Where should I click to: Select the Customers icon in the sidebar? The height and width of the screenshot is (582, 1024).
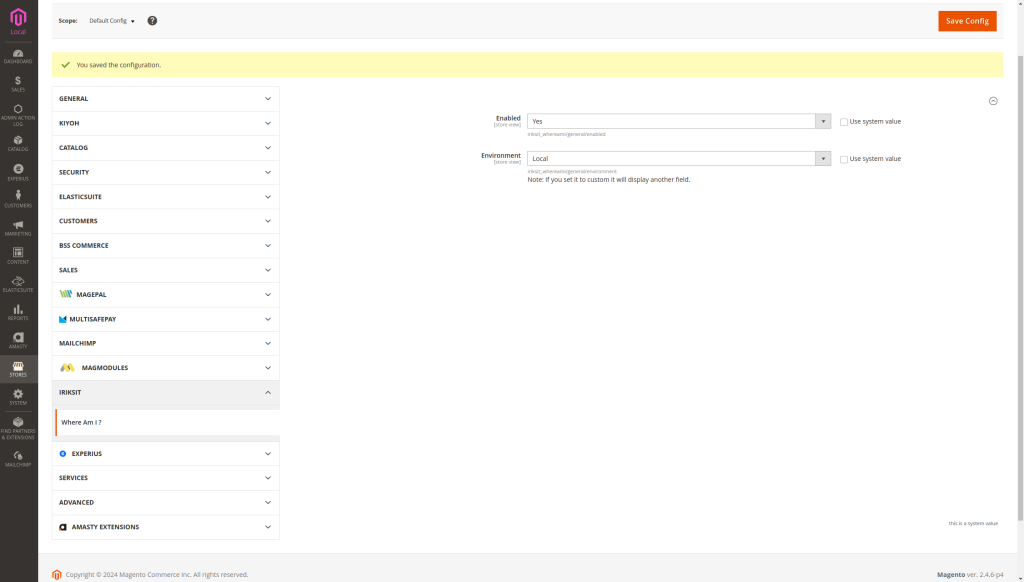[18, 197]
